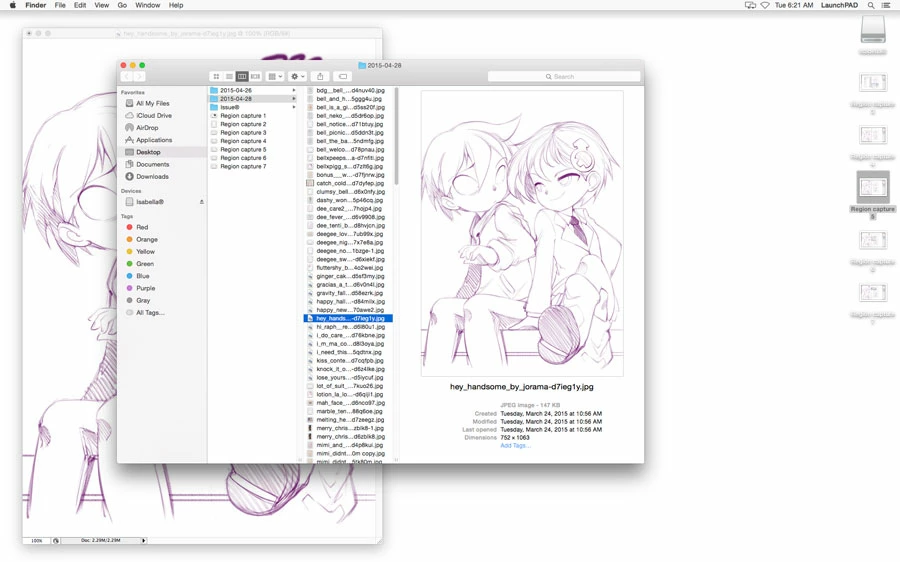900x562 pixels.
Task: Go back with the Finder back arrow
Action: click(x=127, y=76)
